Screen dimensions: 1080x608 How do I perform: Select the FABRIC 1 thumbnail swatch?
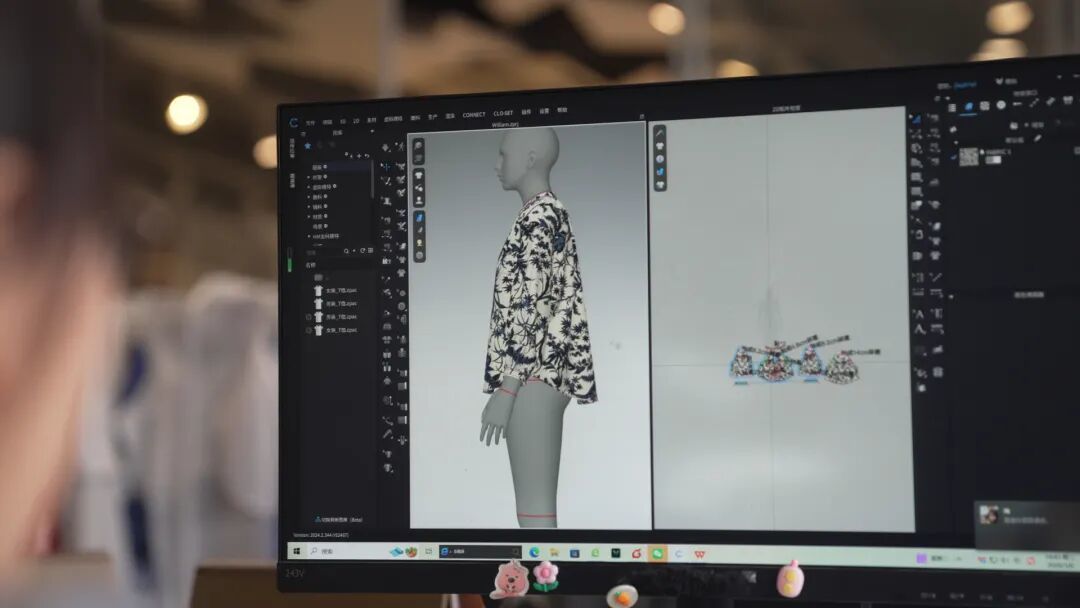point(968,157)
